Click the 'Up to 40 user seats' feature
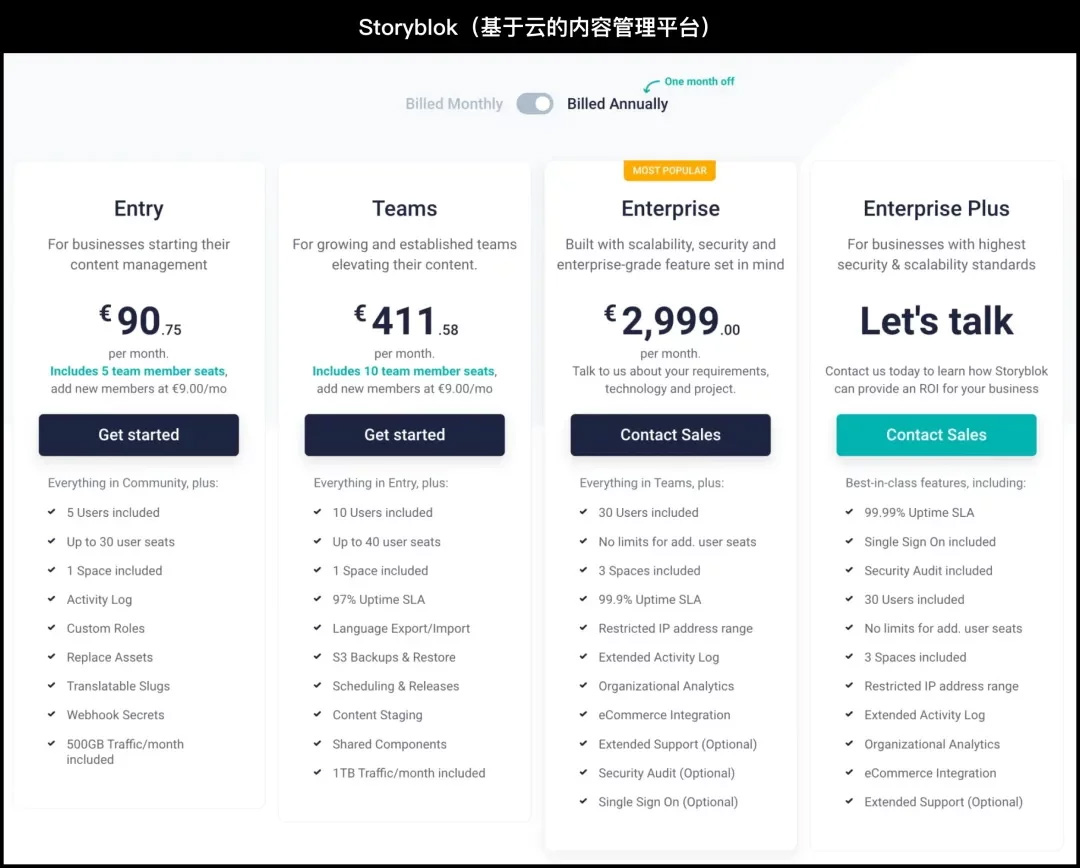 click(386, 542)
